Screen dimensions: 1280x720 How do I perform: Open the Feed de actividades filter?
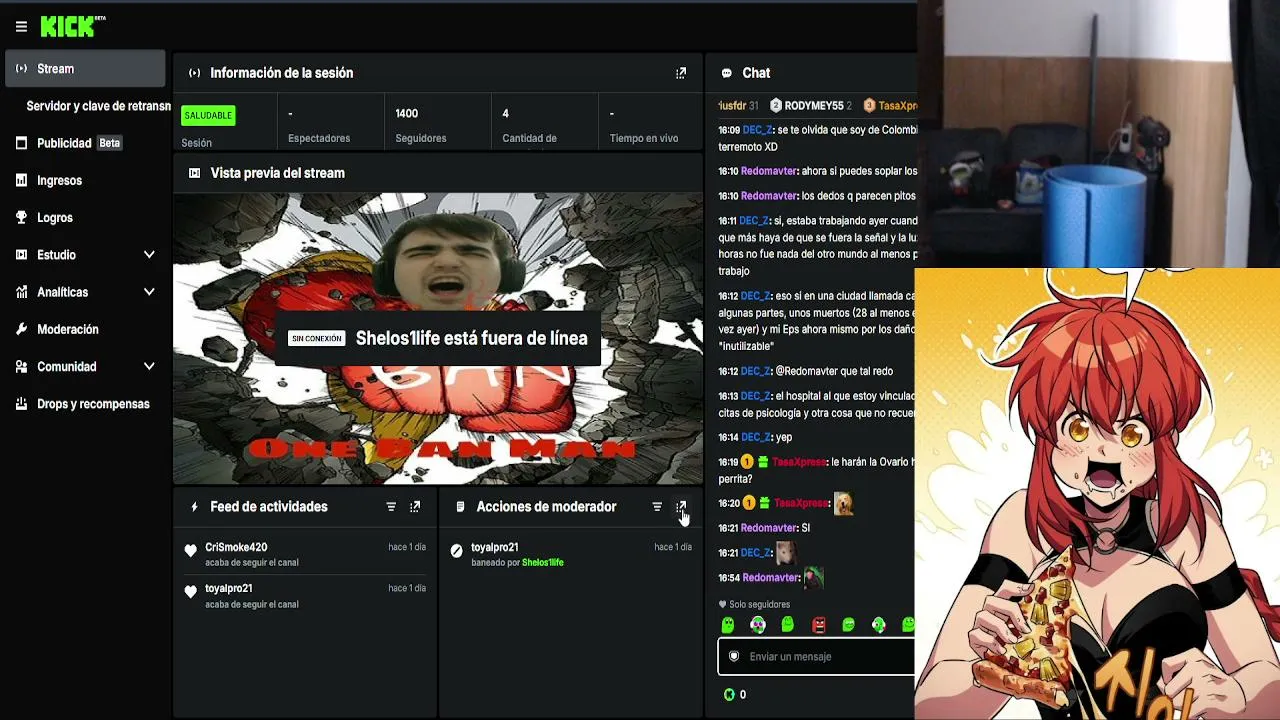pos(391,507)
